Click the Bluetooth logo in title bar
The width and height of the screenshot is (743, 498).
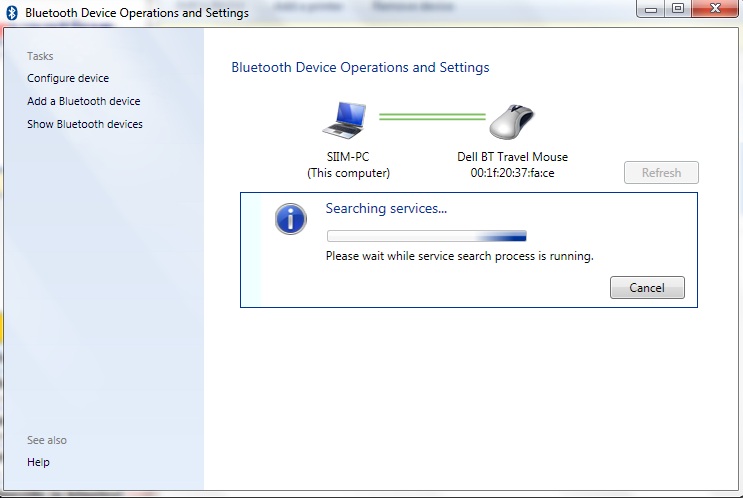click(x=12, y=13)
